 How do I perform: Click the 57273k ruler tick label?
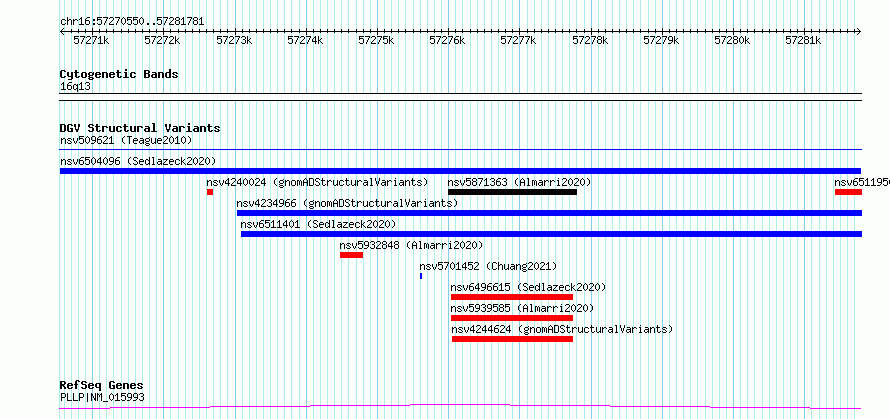[x=234, y=40]
